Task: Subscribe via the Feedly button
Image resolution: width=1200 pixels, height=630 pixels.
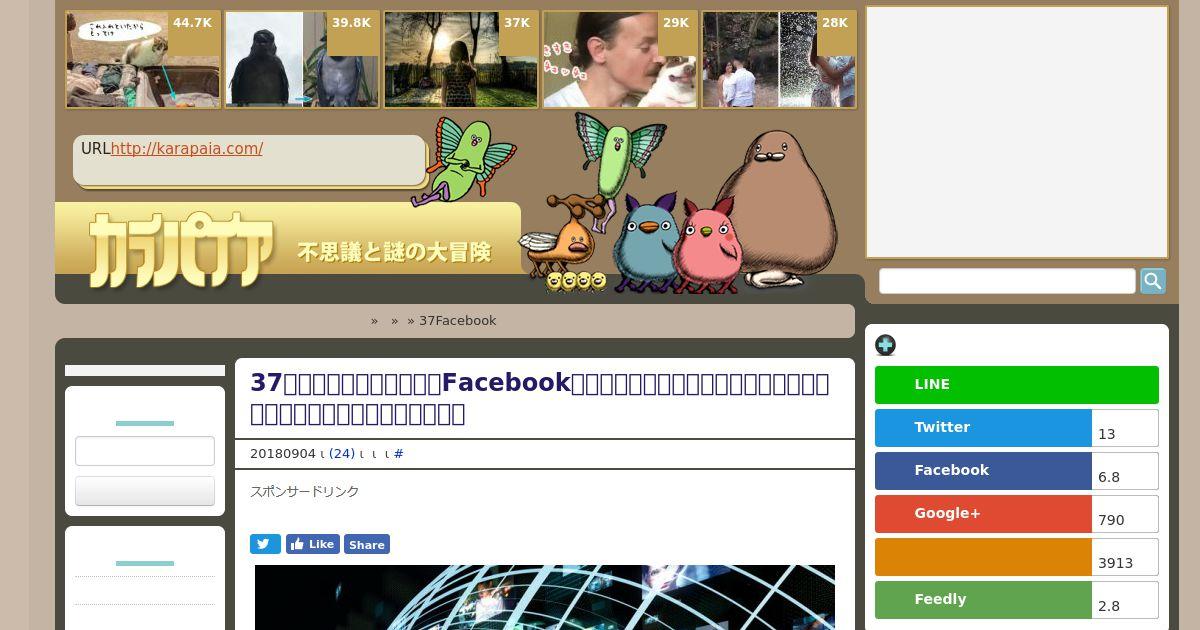Action: 983,600
